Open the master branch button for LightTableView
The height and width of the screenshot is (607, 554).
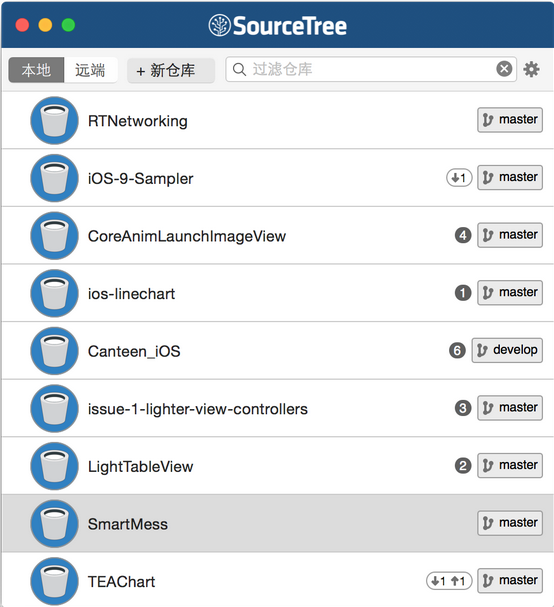pyautogui.click(x=510, y=466)
